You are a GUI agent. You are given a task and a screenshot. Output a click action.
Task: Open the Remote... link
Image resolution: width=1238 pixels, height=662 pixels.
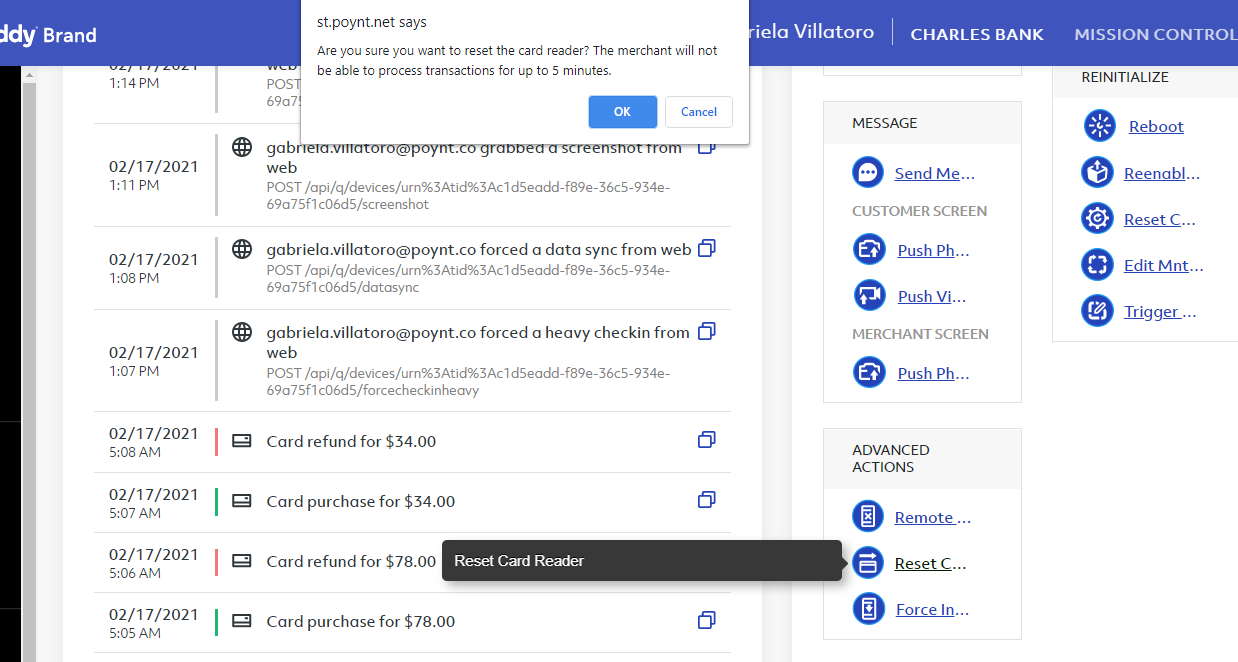pos(933,517)
